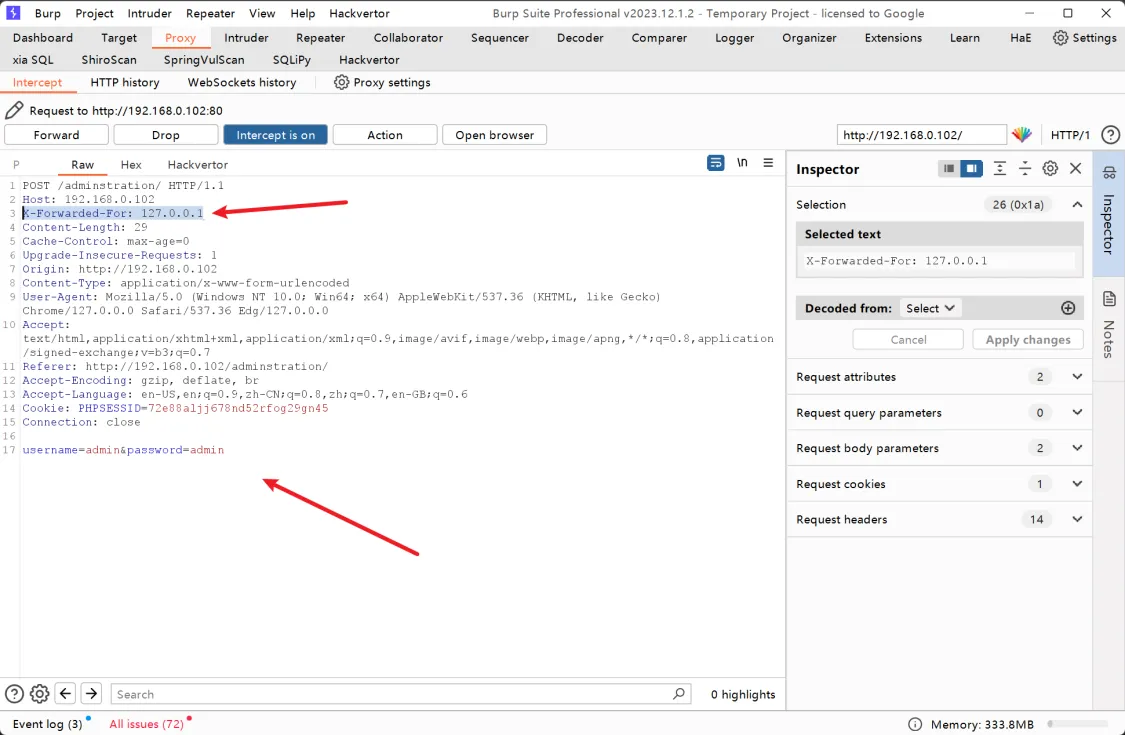Click the rainbow highlight color picker
Viewport: 1125px width, 735px height.
point(1021,135)
